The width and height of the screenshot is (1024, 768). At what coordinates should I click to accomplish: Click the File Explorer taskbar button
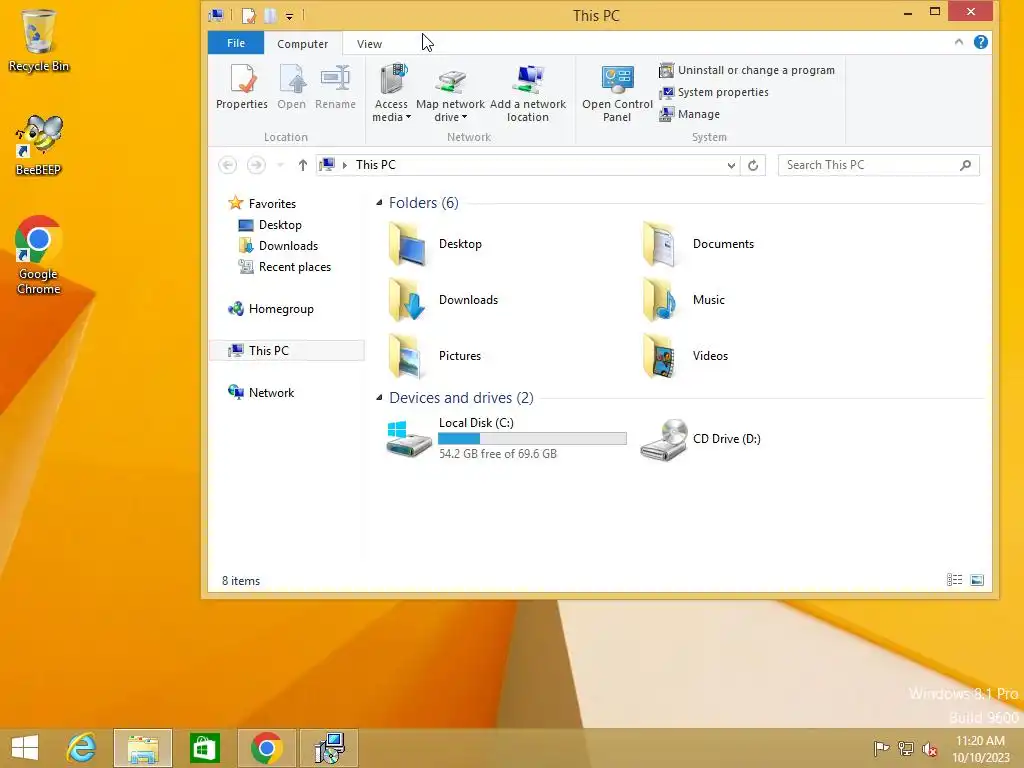tap(143, 748)
